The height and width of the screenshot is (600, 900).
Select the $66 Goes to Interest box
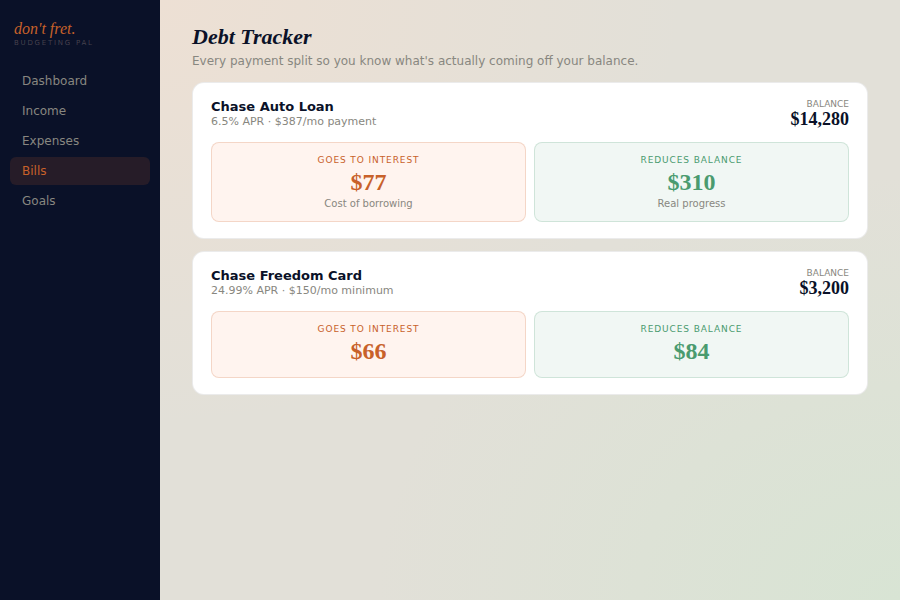(x=368, y=344)
